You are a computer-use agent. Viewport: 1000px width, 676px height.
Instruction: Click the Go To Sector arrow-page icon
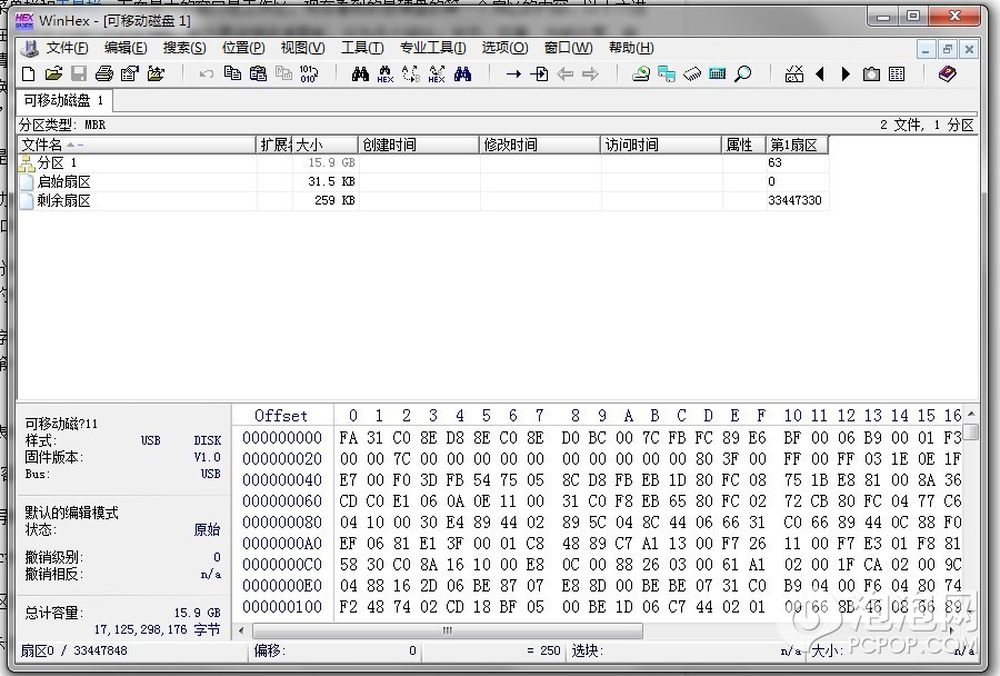pos(539,74)
